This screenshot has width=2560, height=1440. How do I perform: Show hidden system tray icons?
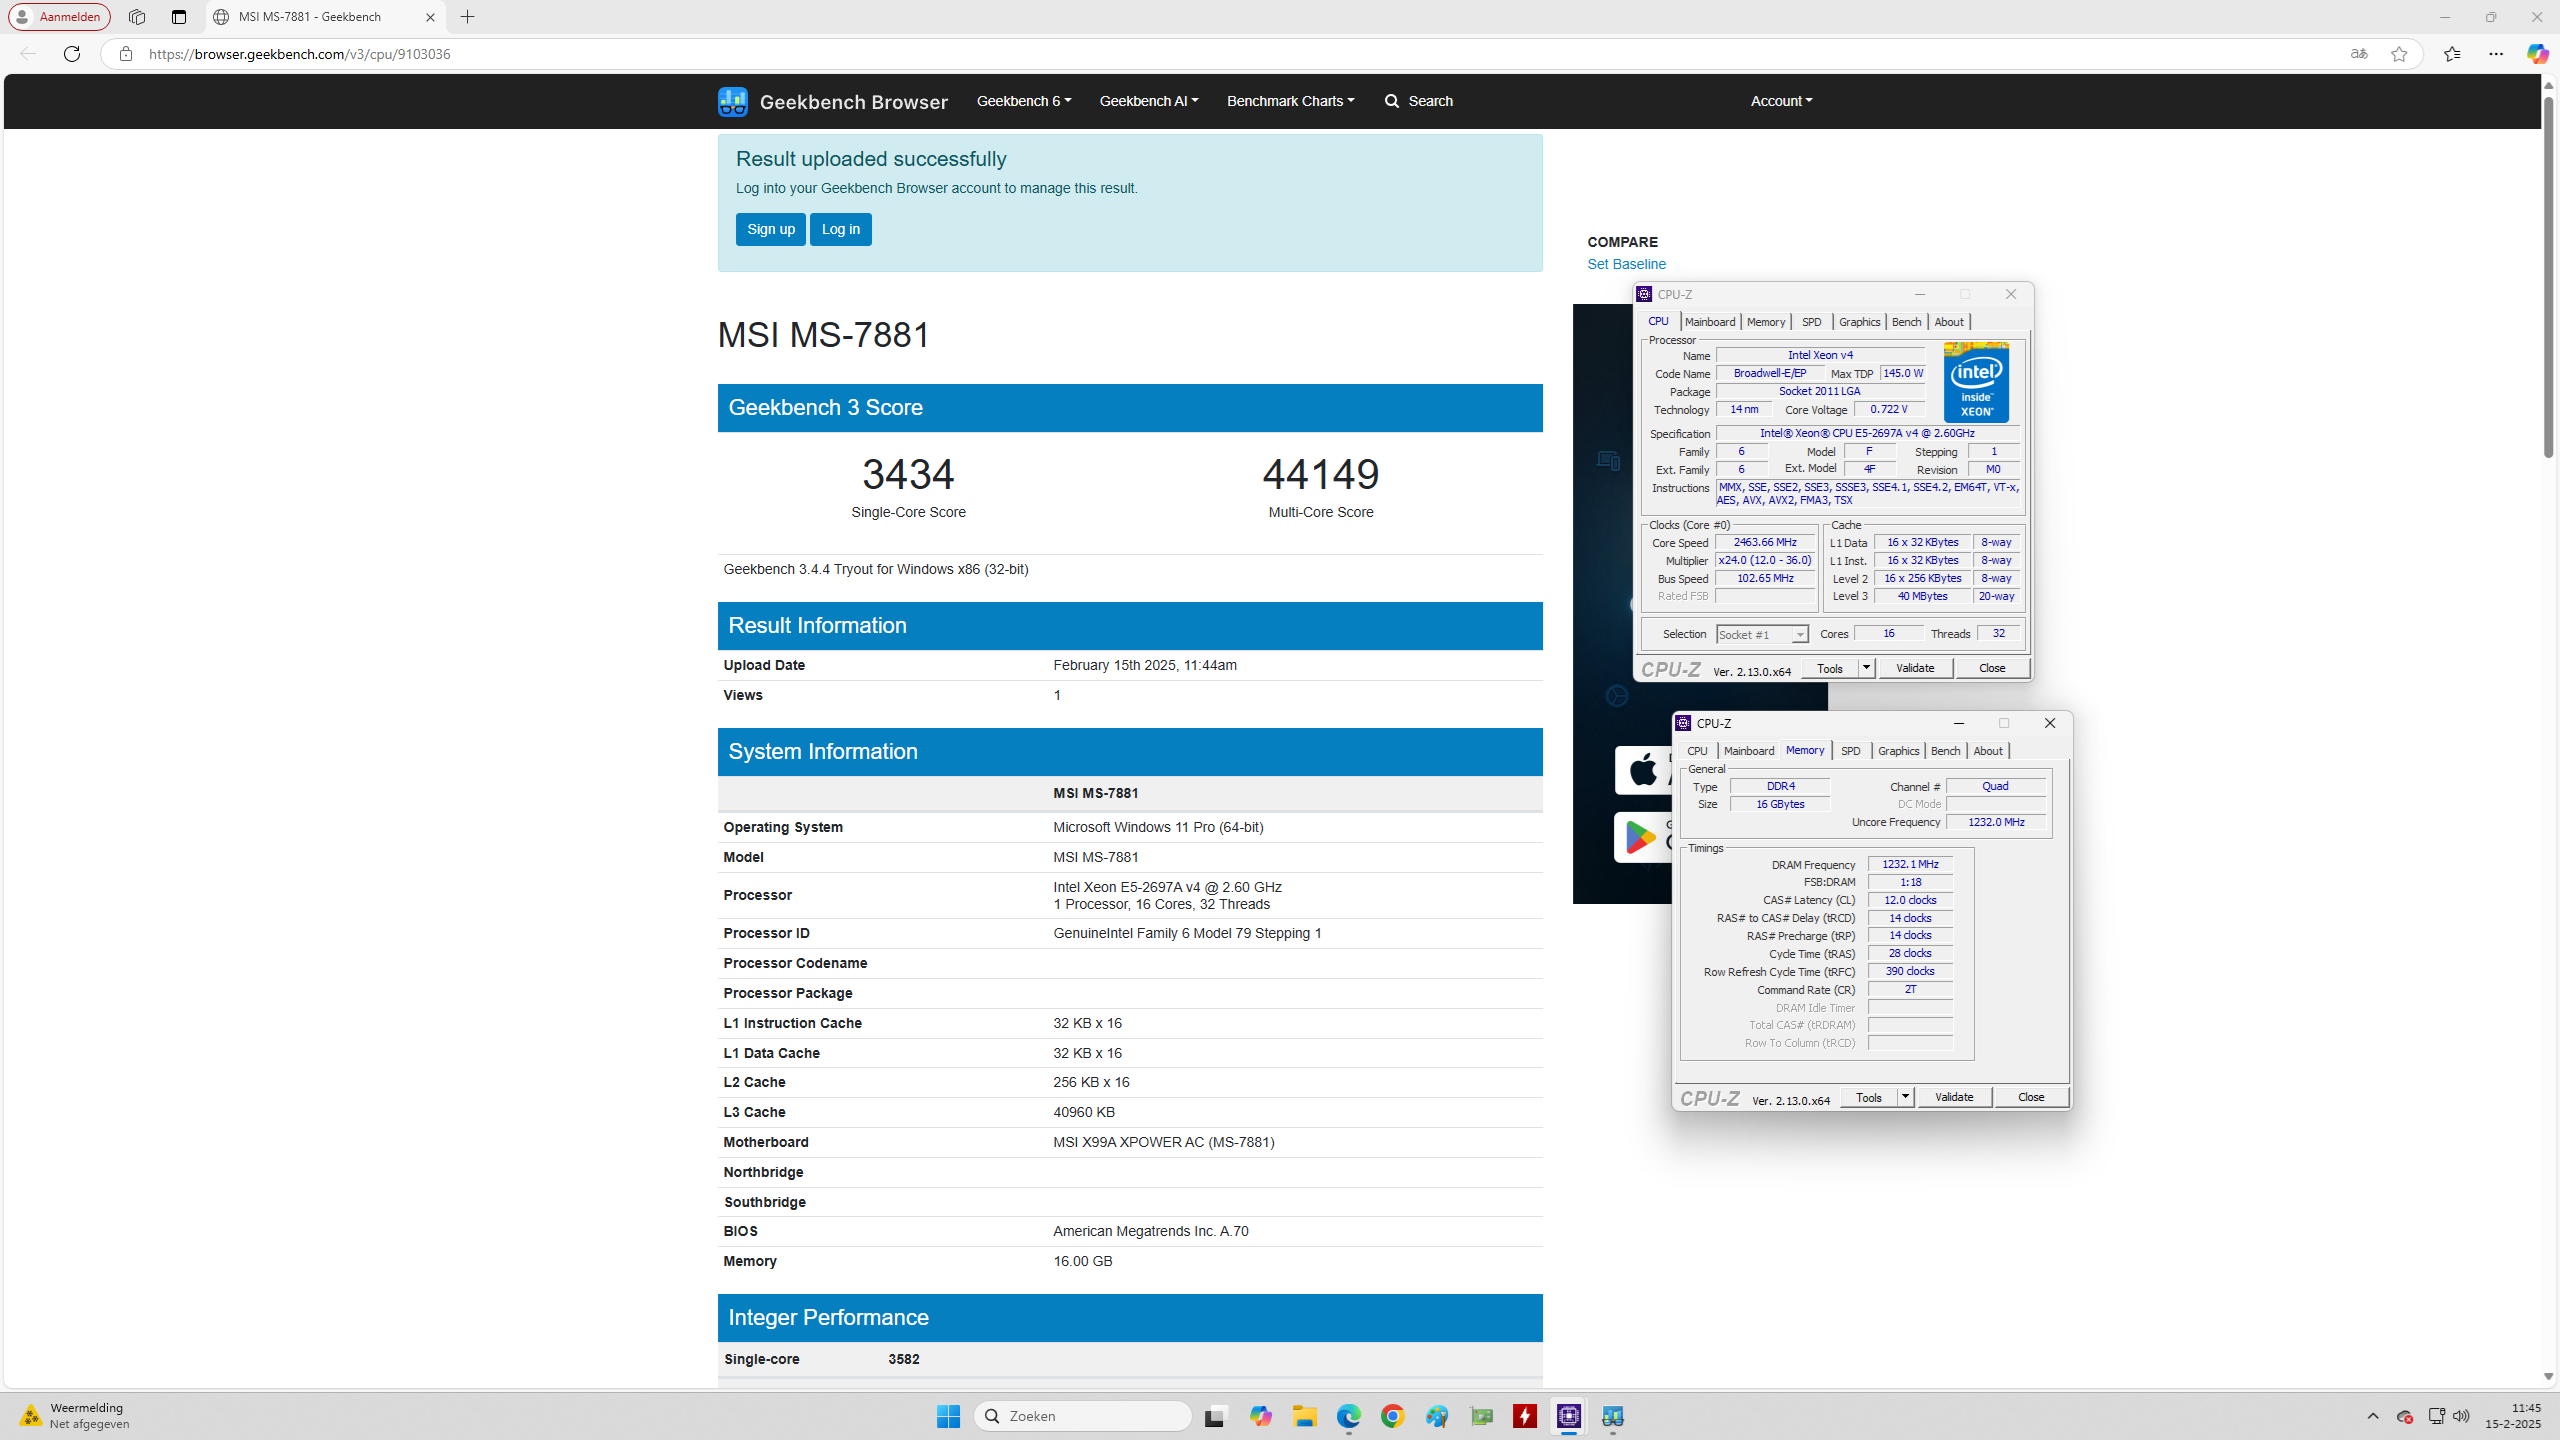click(2373, 1416)
